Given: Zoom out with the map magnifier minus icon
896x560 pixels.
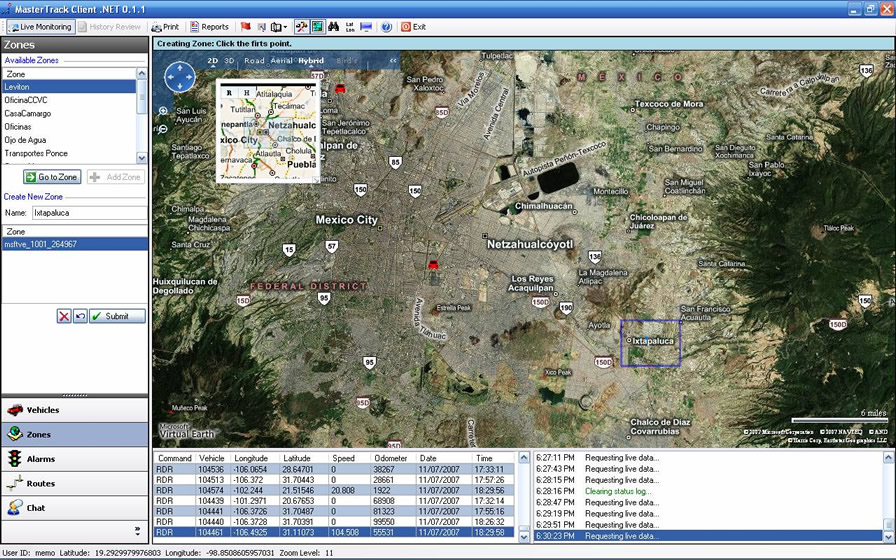Looking at the screenshot, I should pyautogui.click(x=163, y=129).
